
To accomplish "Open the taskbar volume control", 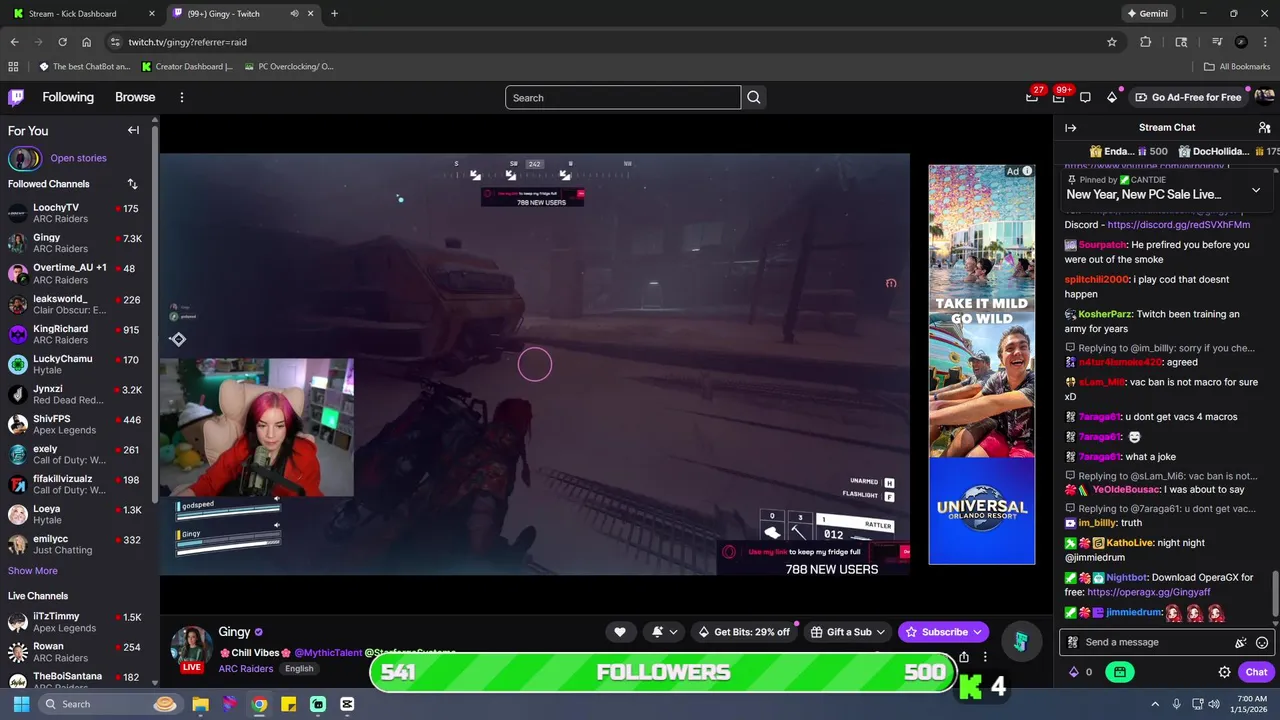I will 1214,704.
